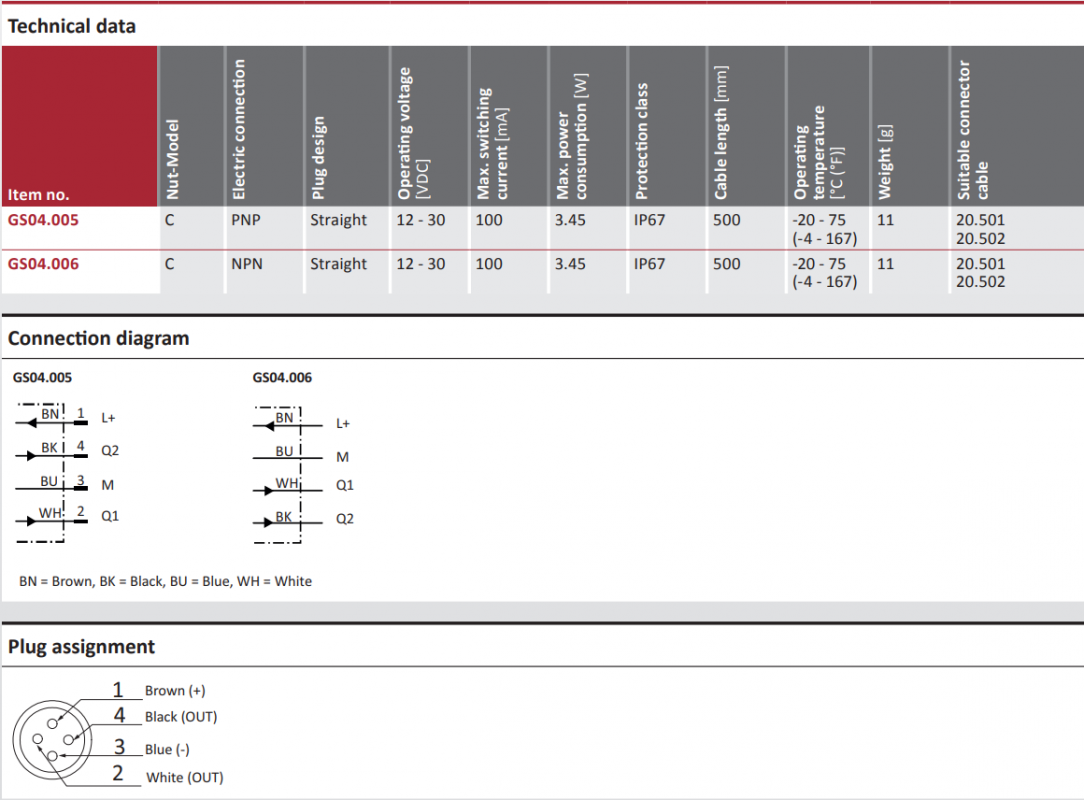Click the -20 - 75 temperature in GS04.005 row
1084x800 pixels.
pos(819,220)
